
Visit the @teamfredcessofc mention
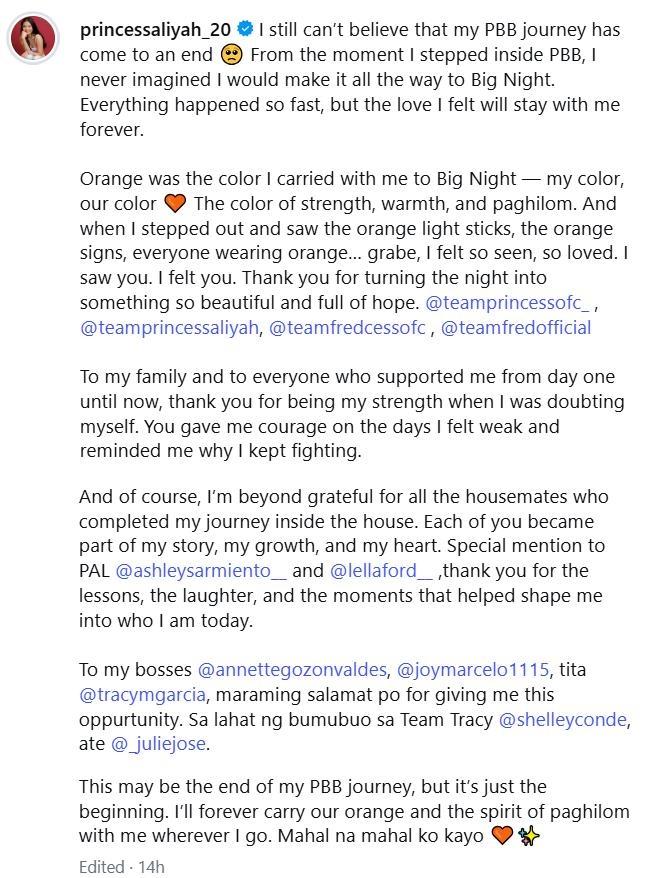point(347,327)
